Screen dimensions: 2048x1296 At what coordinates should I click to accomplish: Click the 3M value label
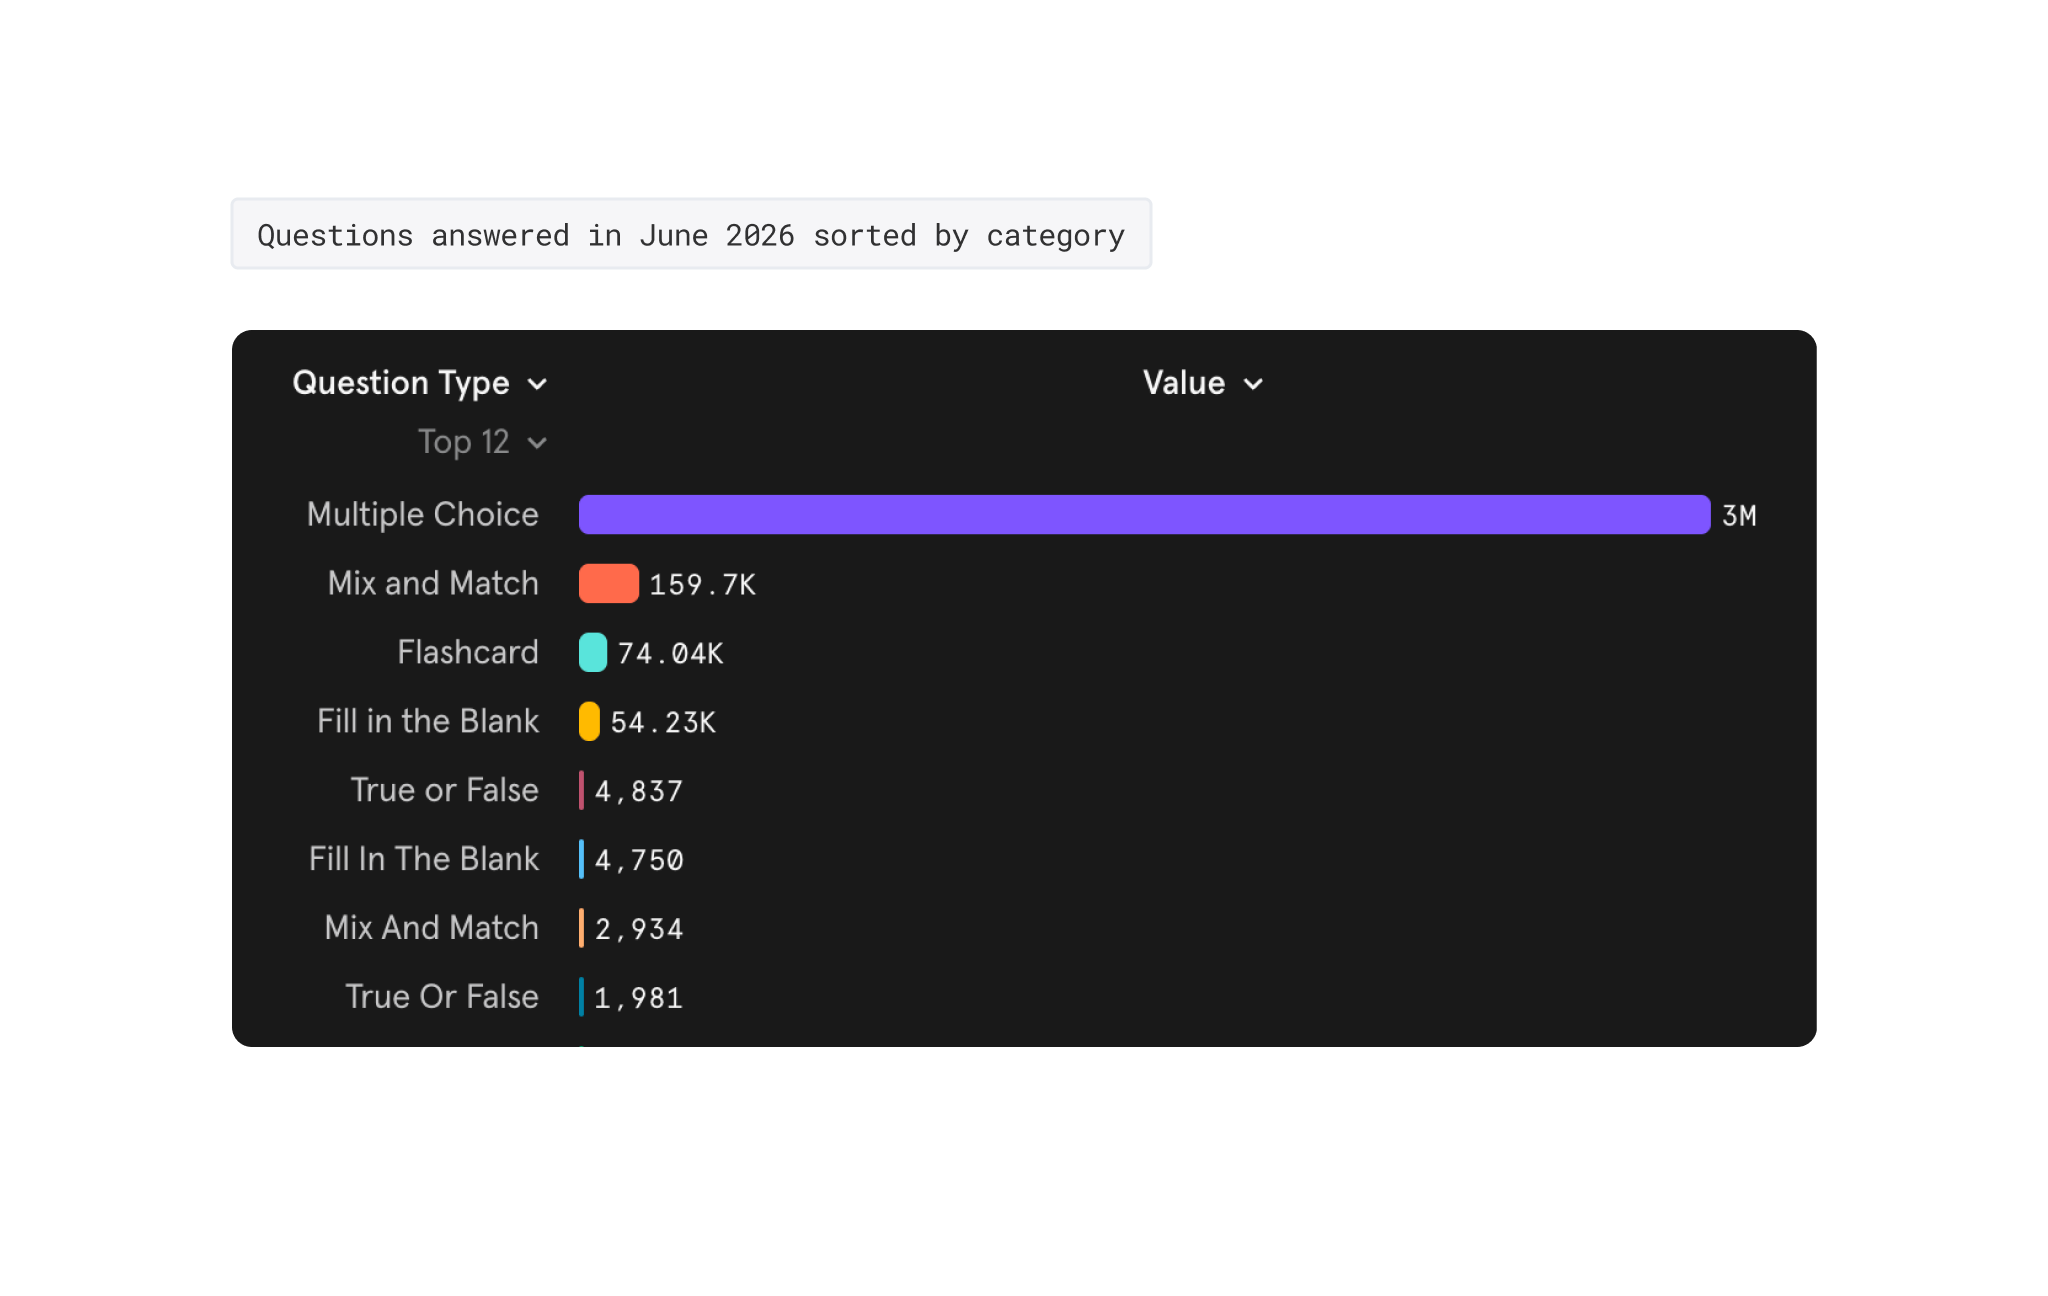click(x=1739, y=516)
